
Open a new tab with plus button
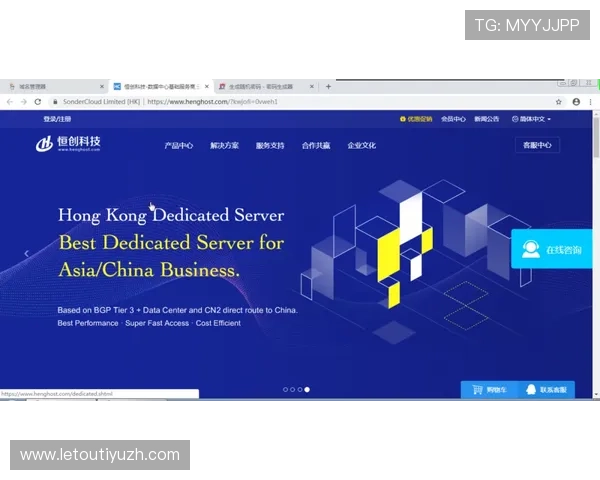click(x=328, y=87)
